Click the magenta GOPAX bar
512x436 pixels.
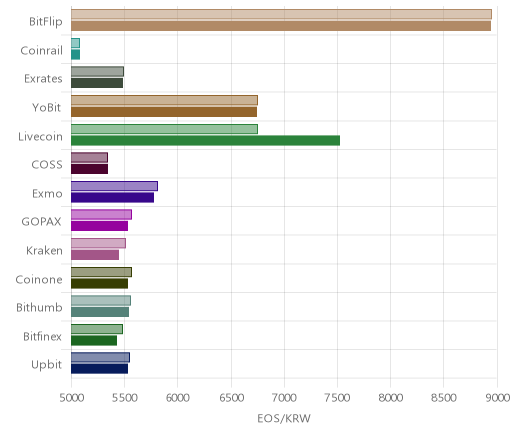(x=100, y=226)
